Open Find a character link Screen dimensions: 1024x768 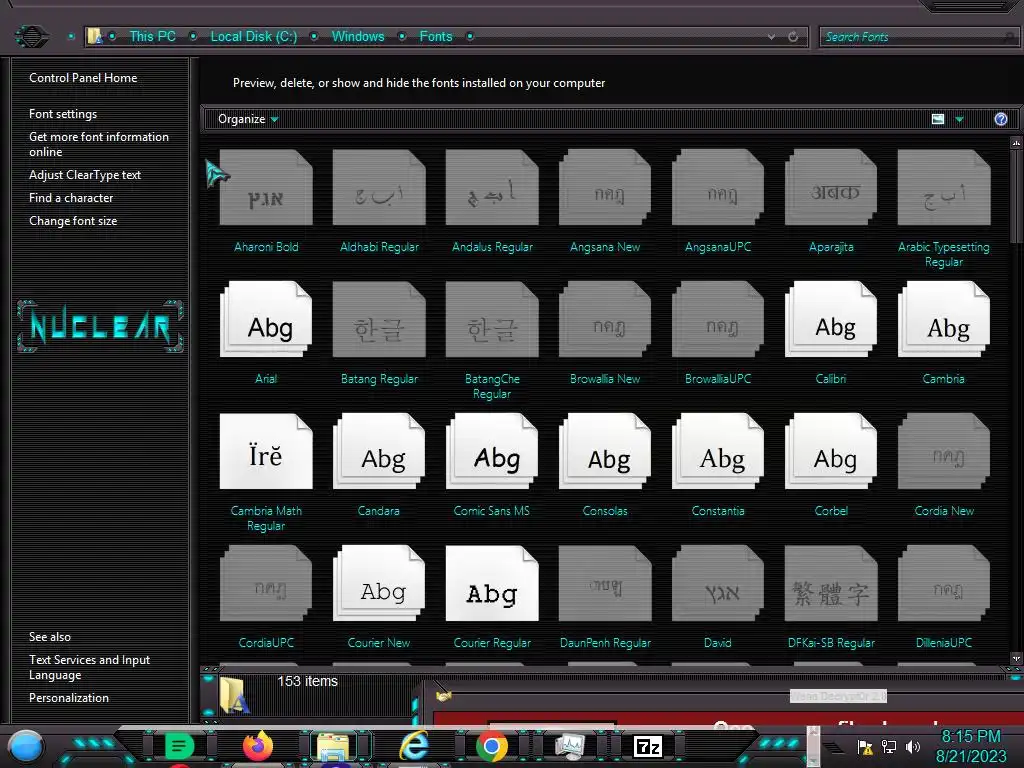(x=71, y=198)
